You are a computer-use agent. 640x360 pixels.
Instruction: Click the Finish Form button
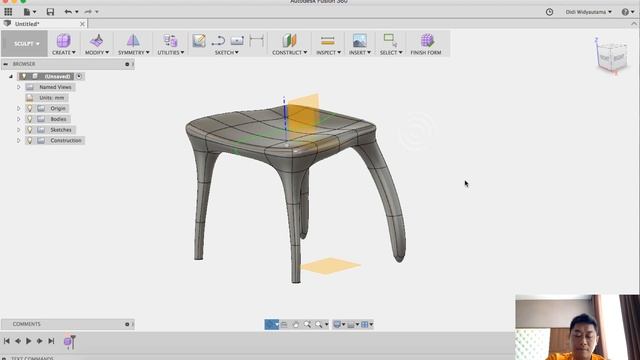coord(426,44)
